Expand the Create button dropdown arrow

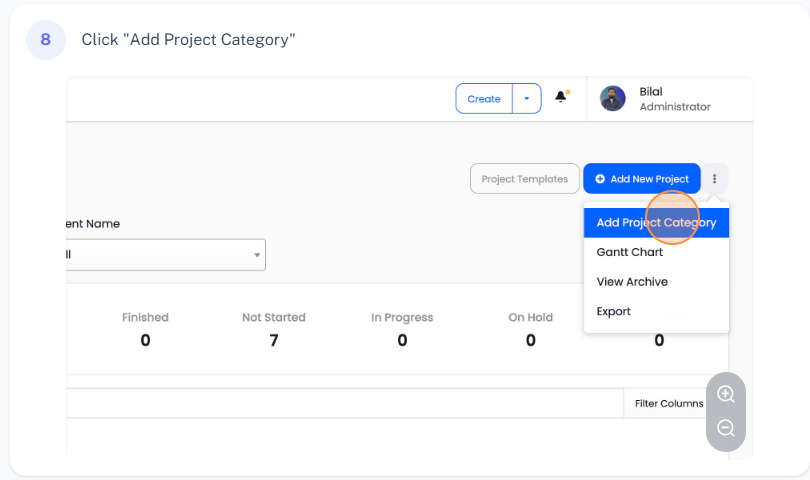click(x=527, y=99)
